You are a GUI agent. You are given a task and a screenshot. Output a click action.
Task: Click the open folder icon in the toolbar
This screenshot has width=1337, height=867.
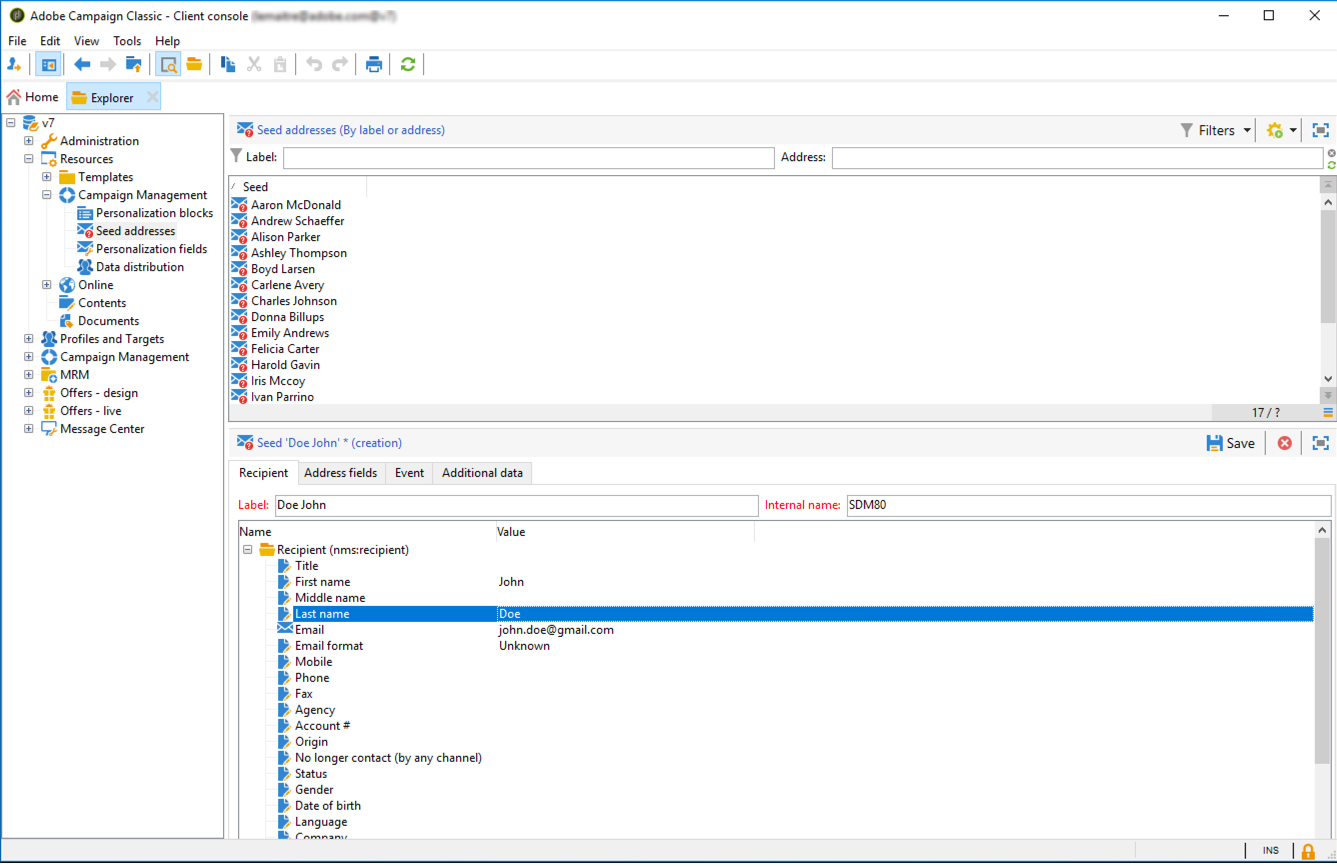click(x=194, y=65)
